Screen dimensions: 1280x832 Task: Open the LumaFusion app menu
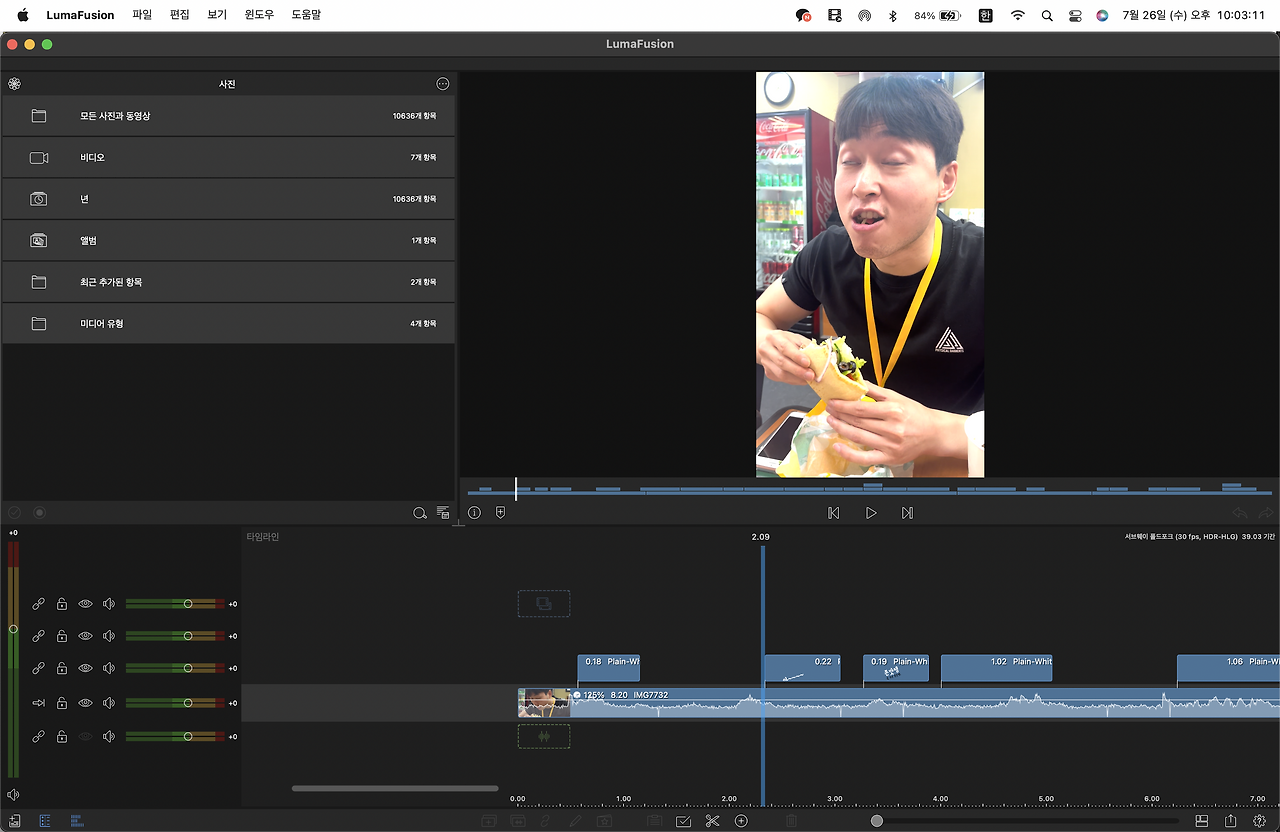pyautogui.click(x=80, y=15)
